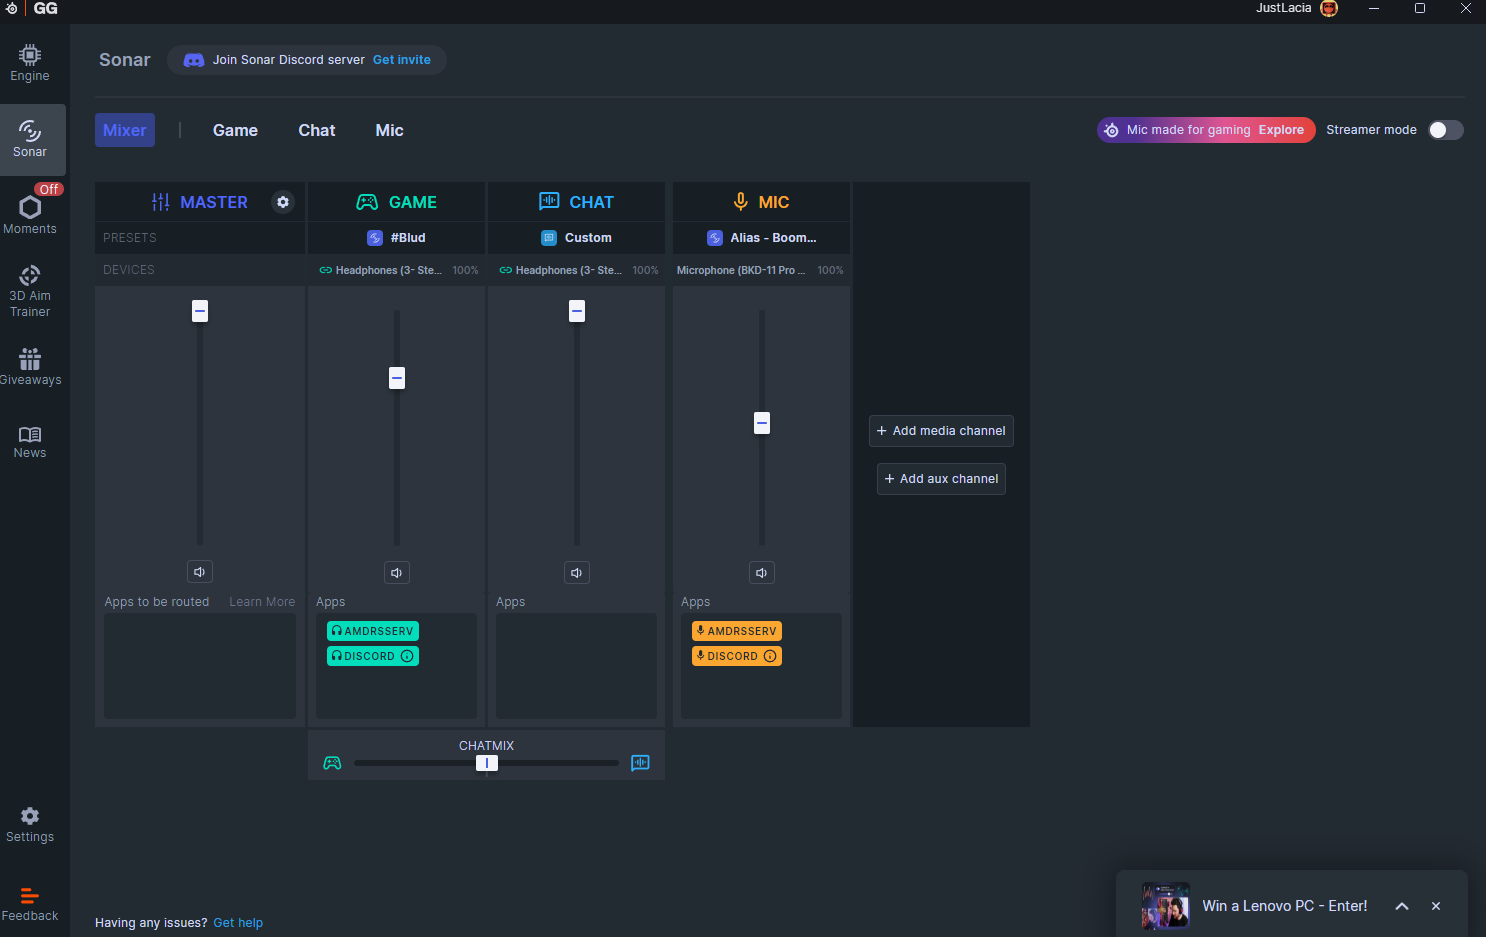
Task: Select AMDRSSERV app tag in Game channel
Action: (x=373, y=631)
